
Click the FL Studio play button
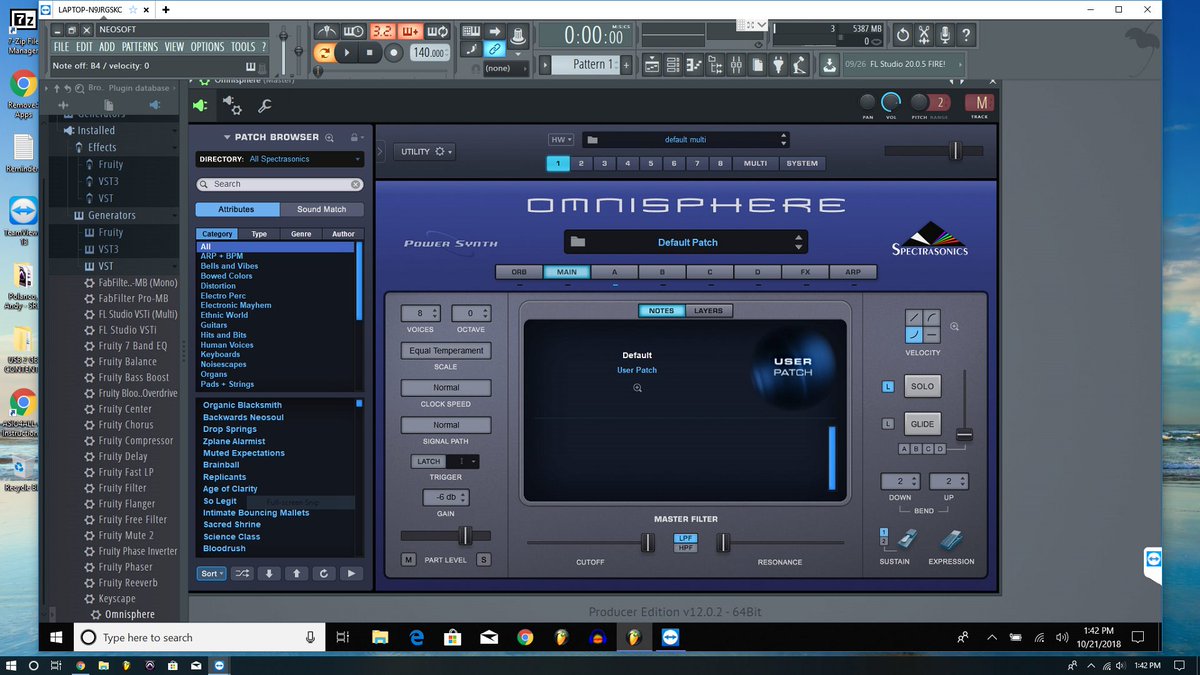coord(347,53)
